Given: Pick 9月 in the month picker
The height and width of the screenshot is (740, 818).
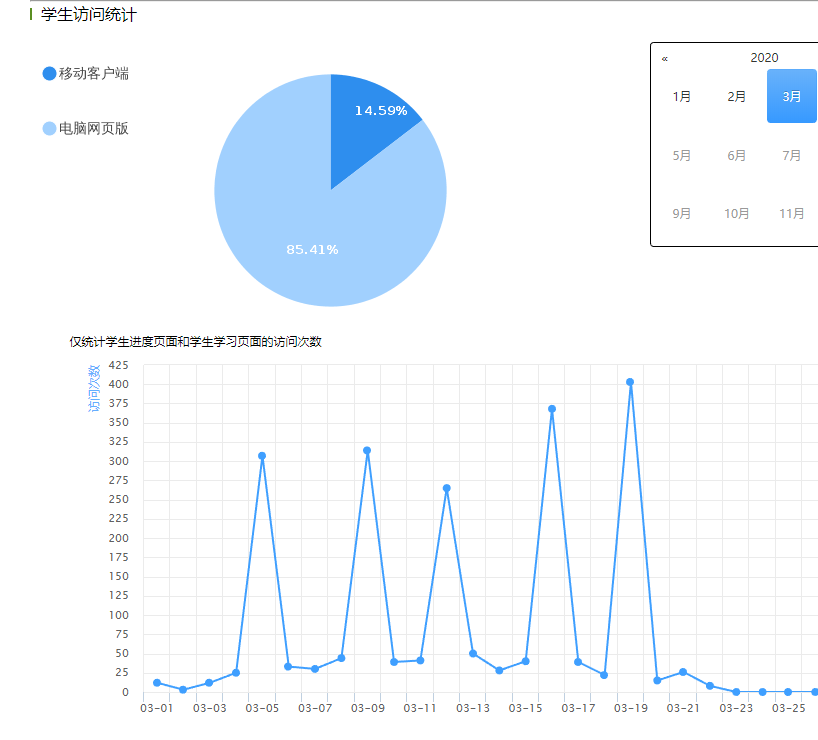Looking at the screenshot, I should click(682, 213).
